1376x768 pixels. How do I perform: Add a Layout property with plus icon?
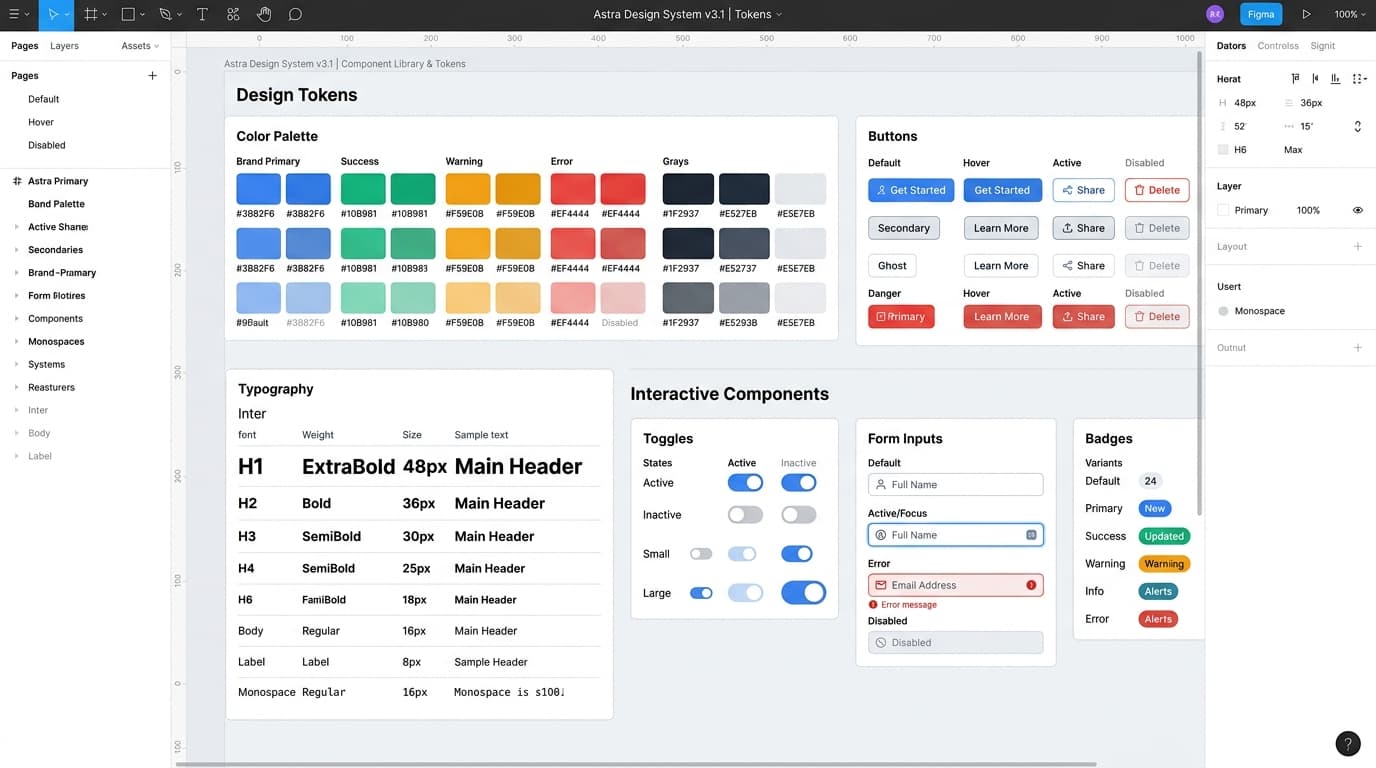click(x=1357, y=246)
